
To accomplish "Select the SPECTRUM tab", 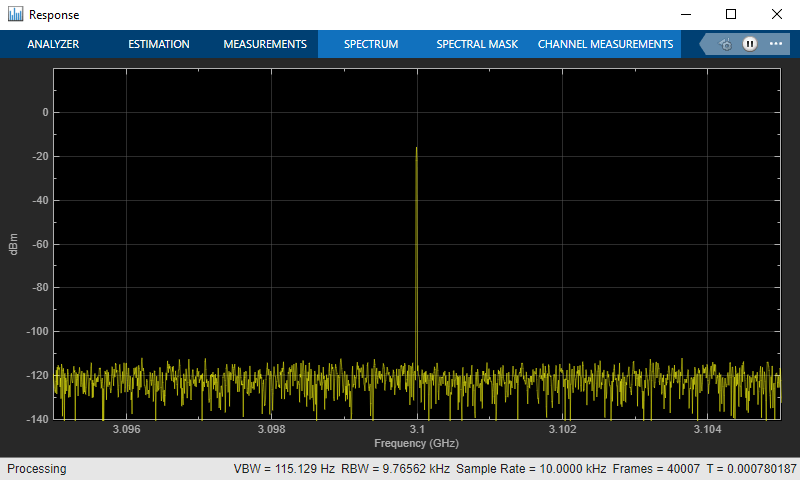I will pyautogui.click(x=371, y=44).
